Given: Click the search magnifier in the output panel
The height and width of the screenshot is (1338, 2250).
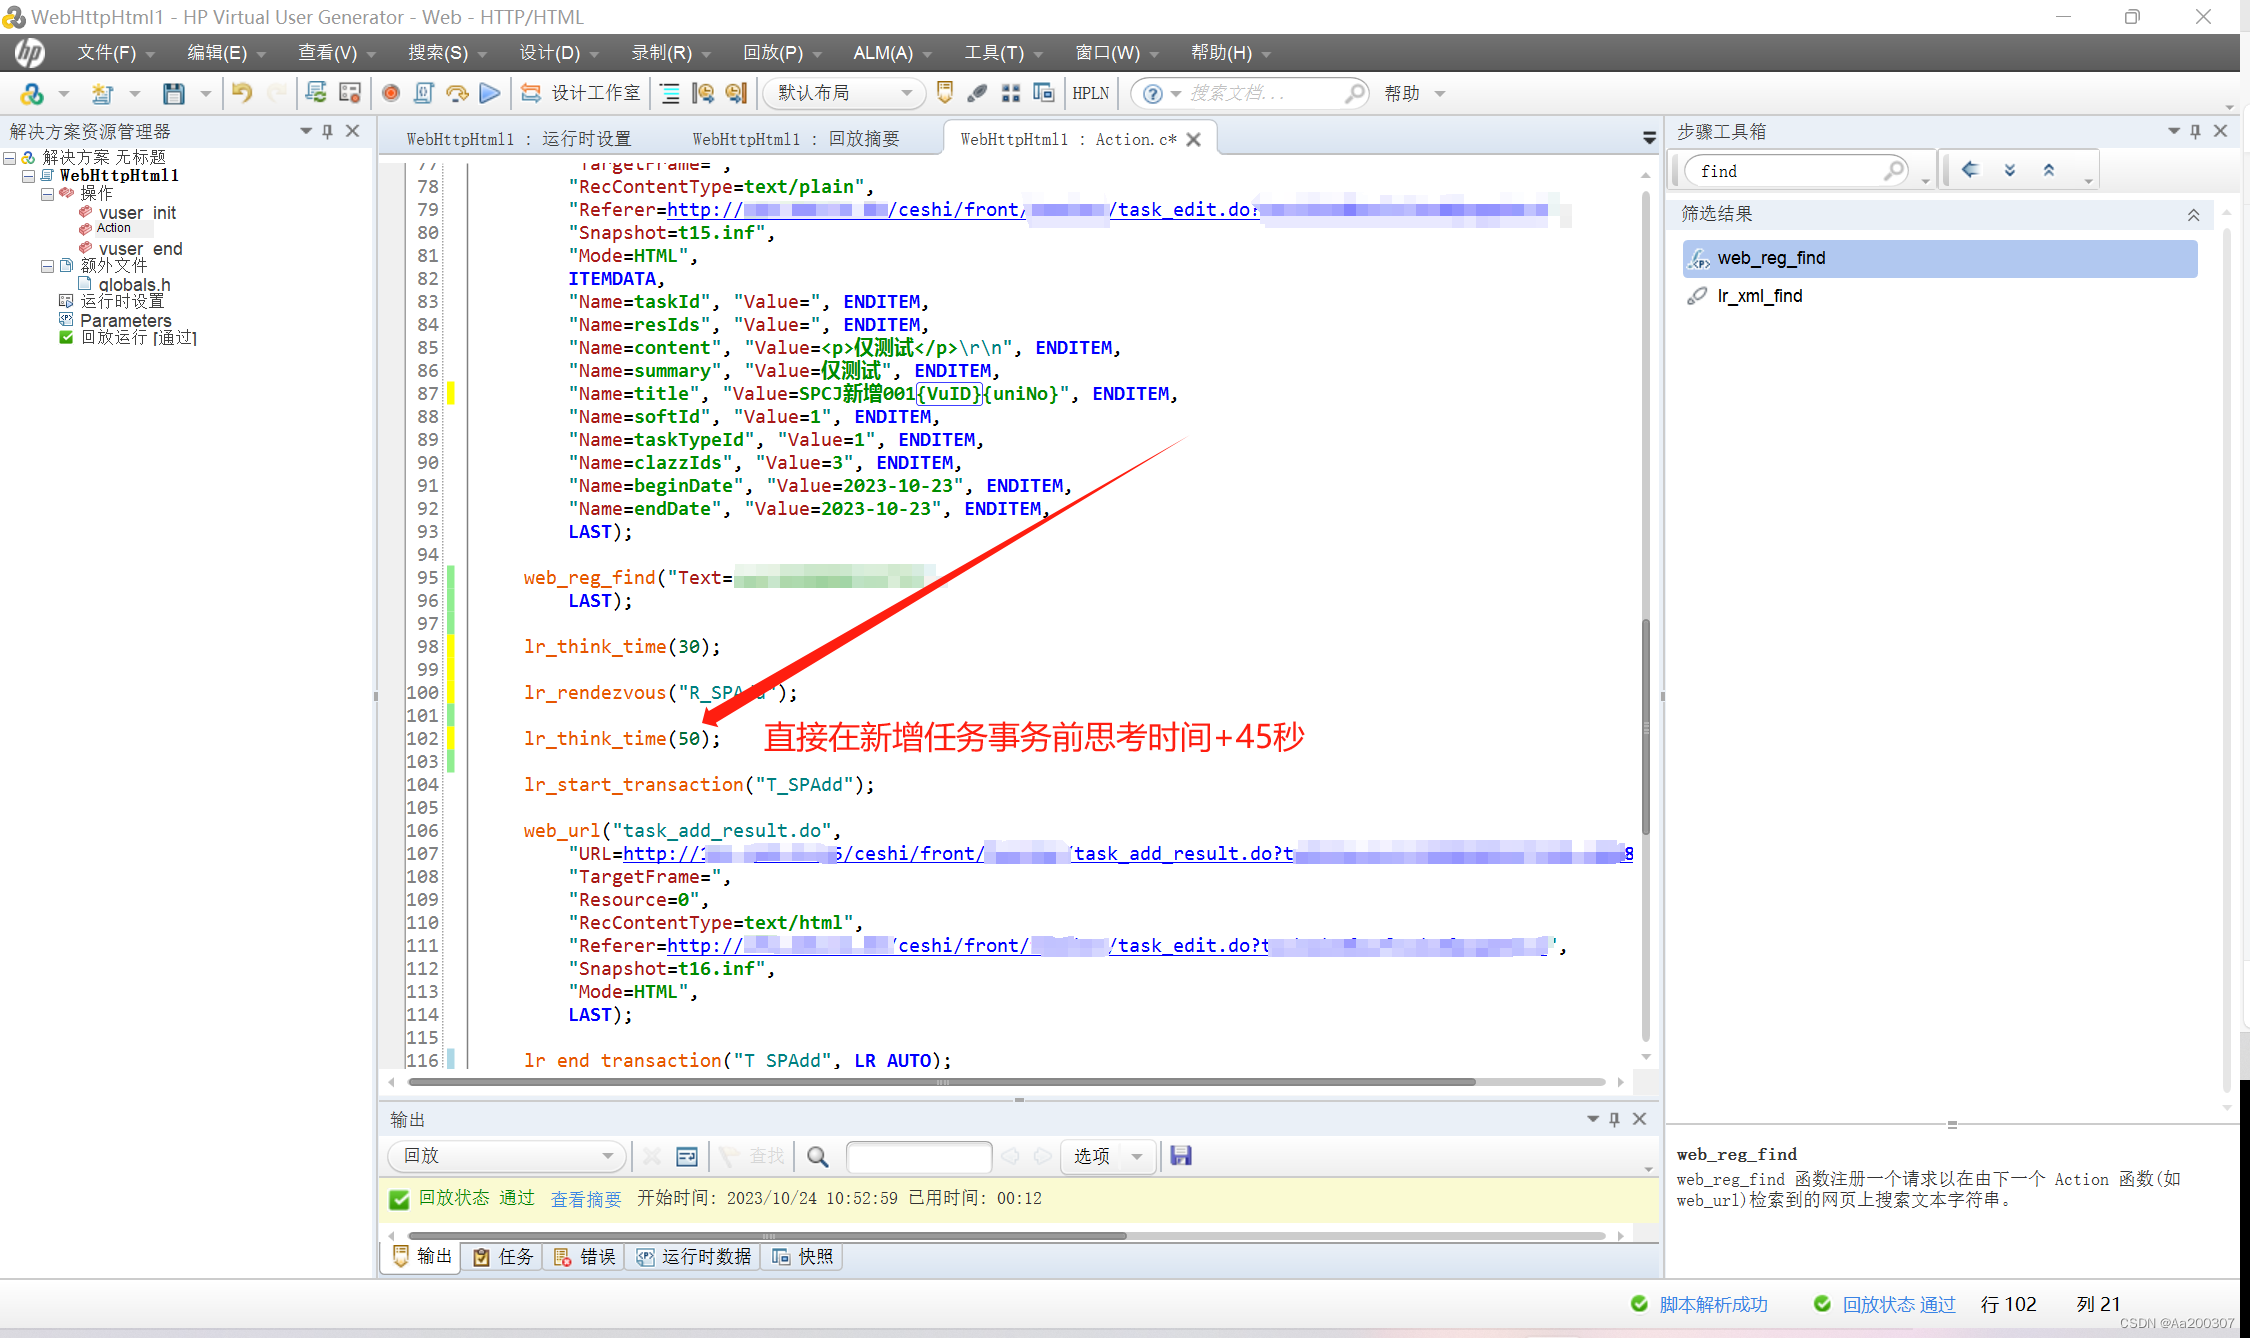Looking at the screenshot, I should pos(817,1157).
